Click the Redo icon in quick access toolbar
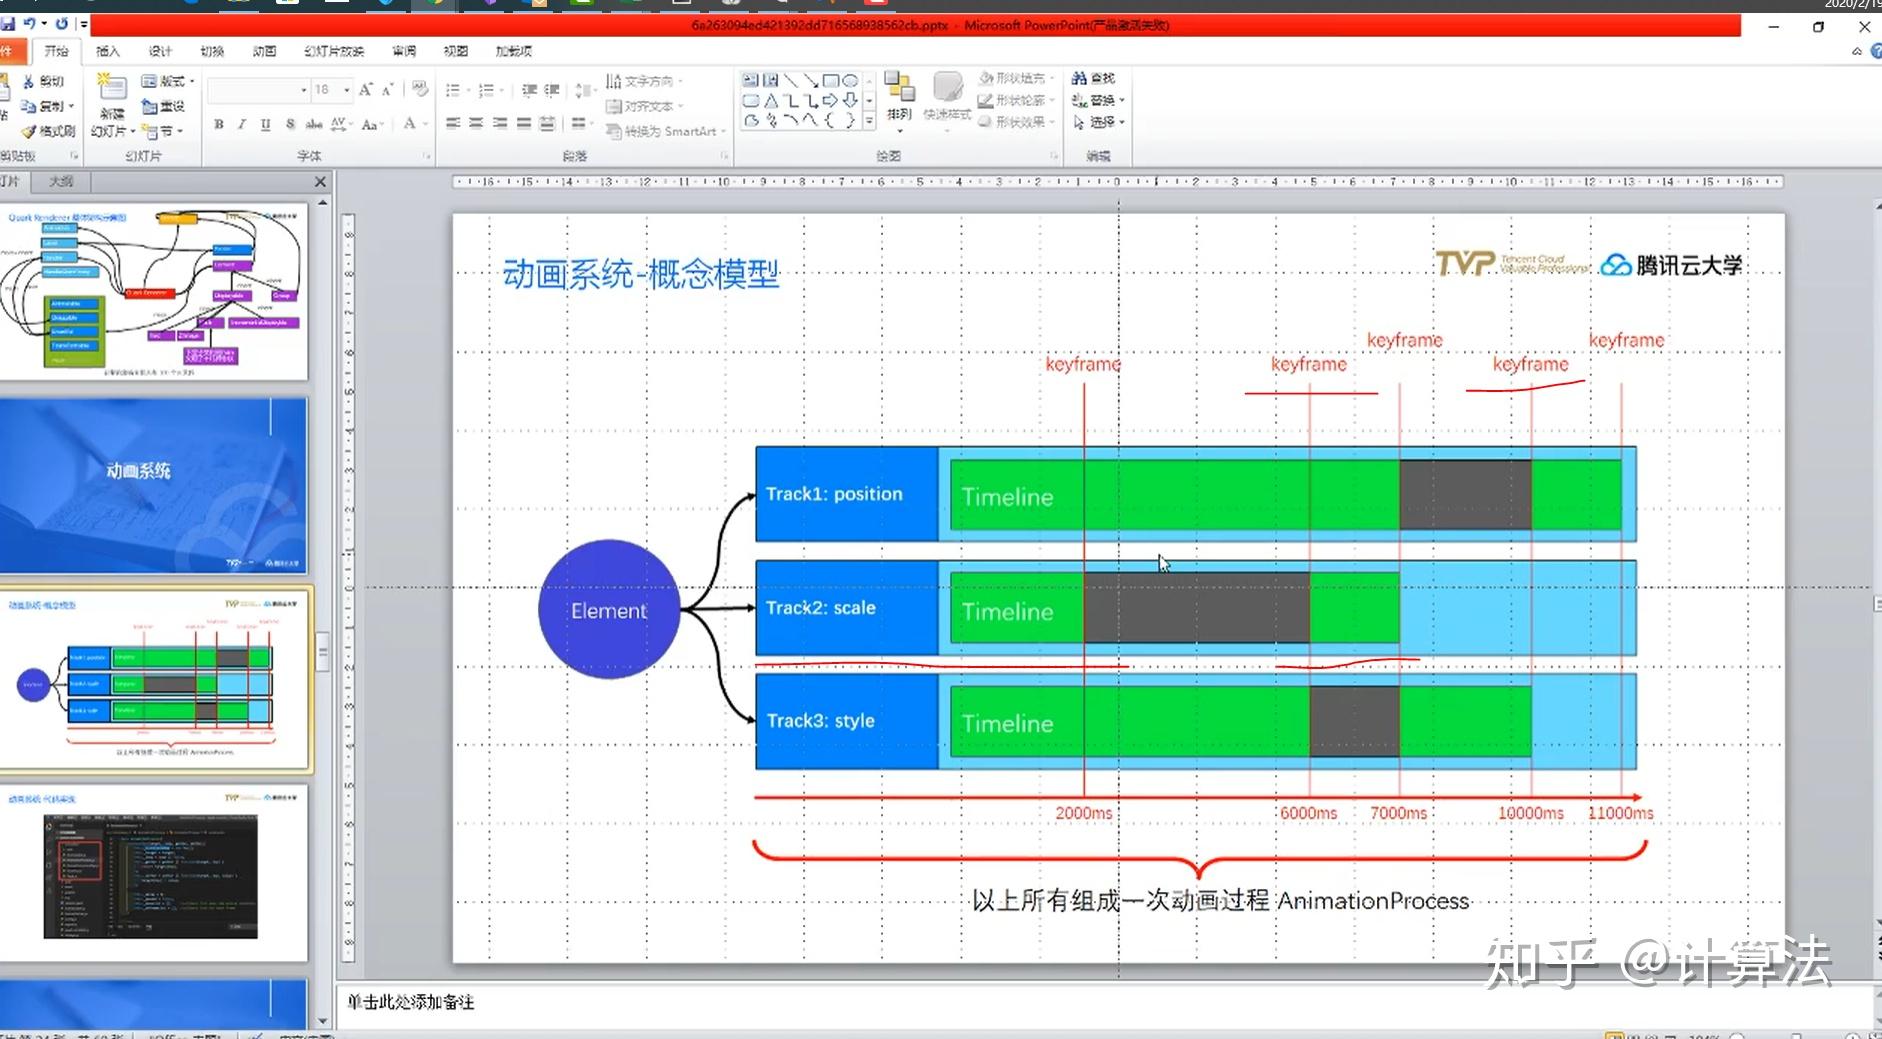Image resolution: width=1882 pixels, height=1039 pixels. [62, 23]
